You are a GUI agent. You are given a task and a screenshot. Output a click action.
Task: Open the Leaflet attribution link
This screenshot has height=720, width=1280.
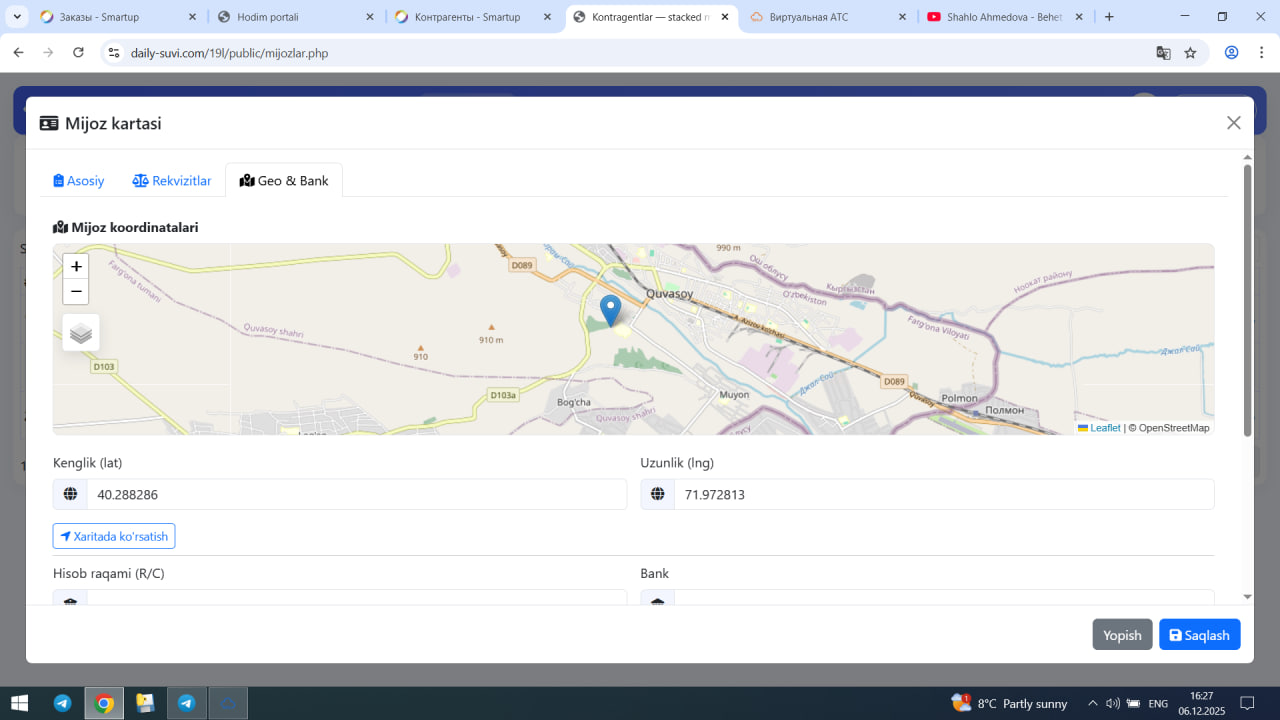pos(1104,428)
